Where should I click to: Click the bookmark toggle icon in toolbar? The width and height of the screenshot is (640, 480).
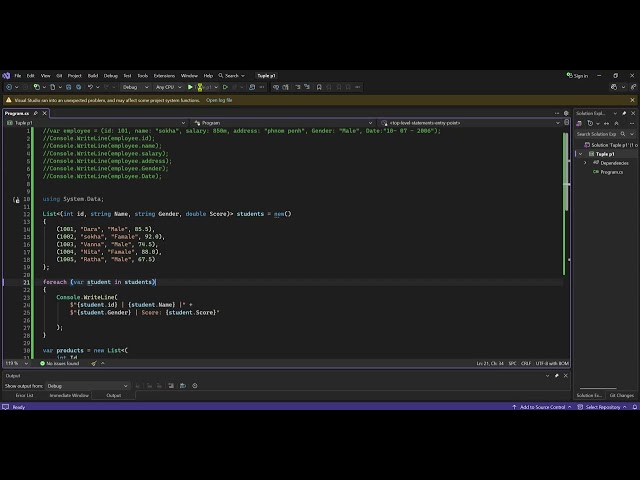[x=319, y=87]
